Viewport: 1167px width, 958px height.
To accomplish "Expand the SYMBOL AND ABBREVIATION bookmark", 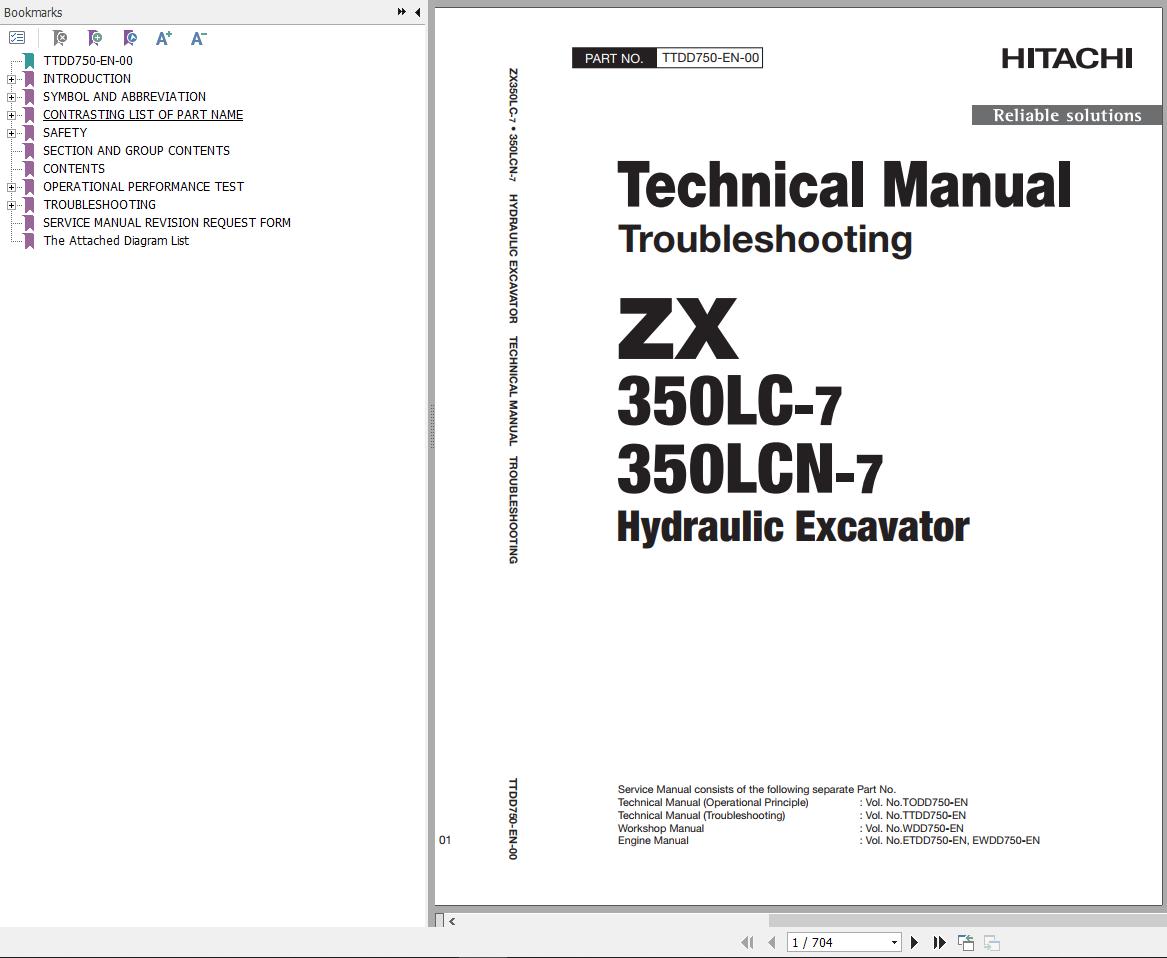I will point(11,97).
